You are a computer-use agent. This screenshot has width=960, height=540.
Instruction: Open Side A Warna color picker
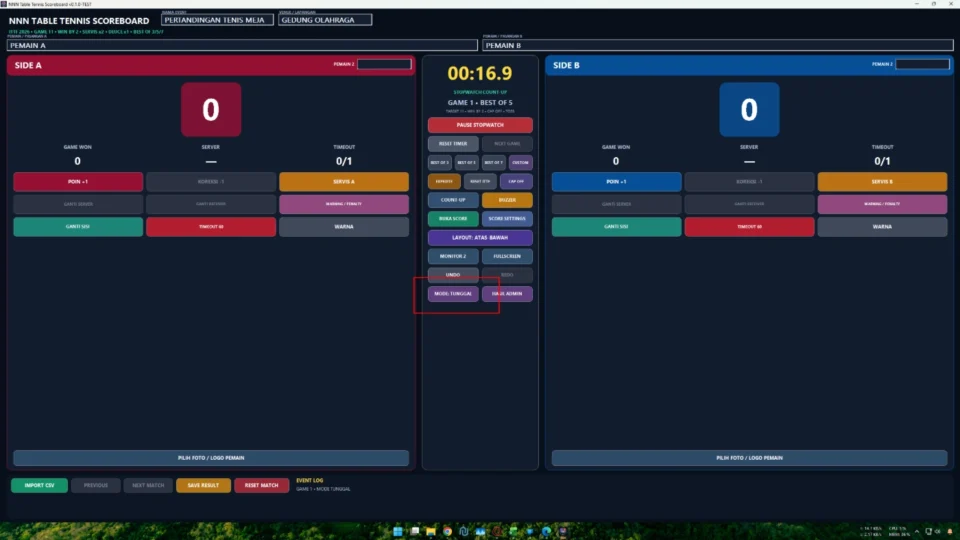344,227
